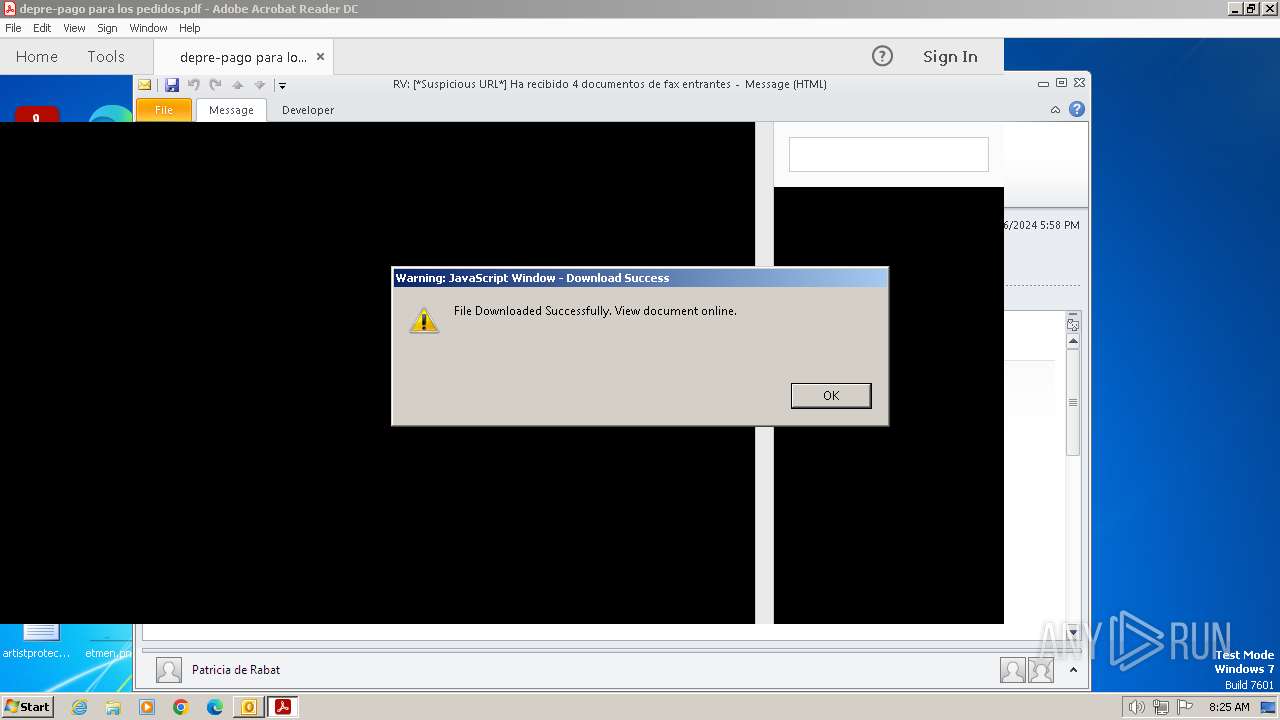
Task: Click the volume speaker icon in system tray
Action: click(1136, 707)
